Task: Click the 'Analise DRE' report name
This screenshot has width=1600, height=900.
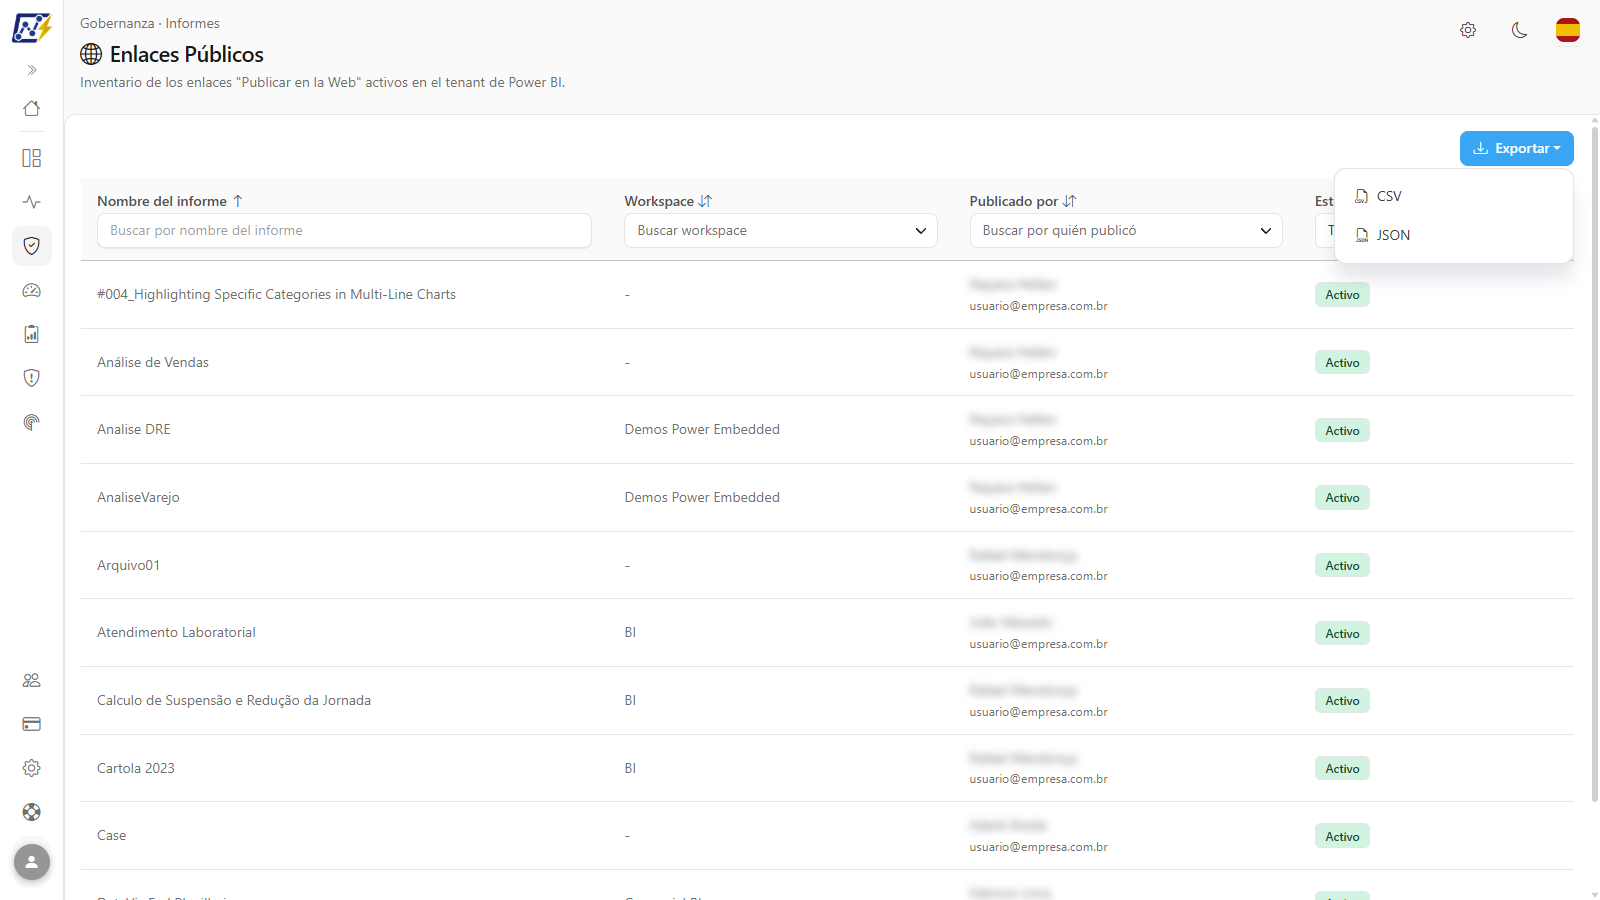Action: (x=134, y=429)
